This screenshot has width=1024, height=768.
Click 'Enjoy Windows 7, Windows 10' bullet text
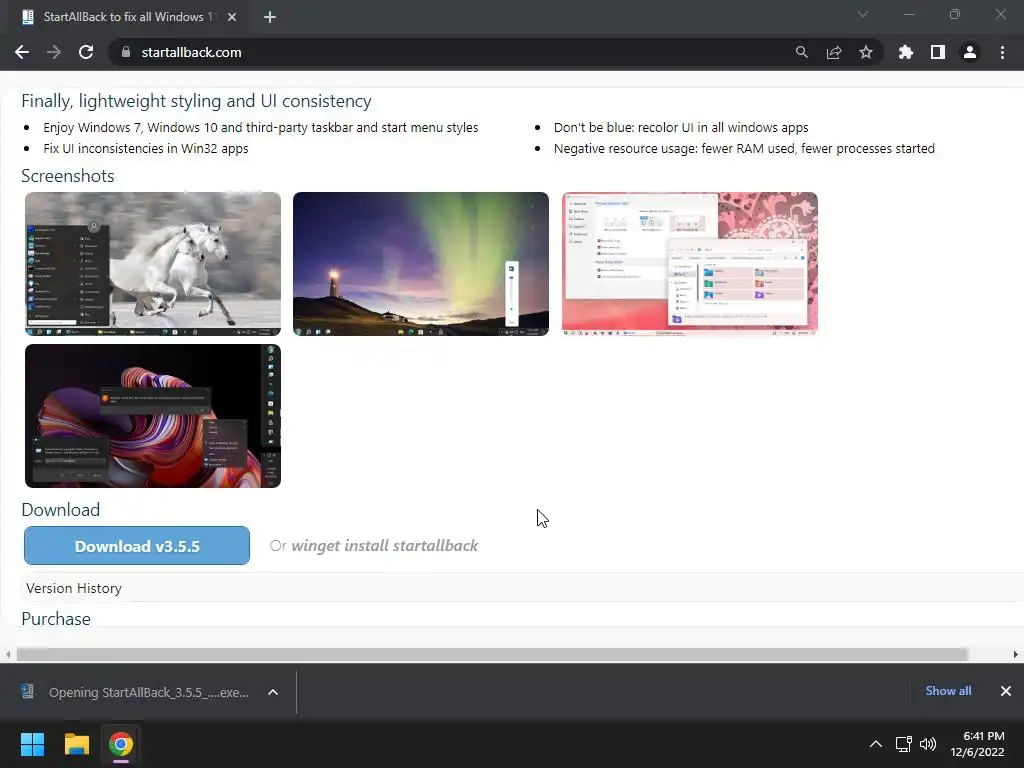coord(261,127)
